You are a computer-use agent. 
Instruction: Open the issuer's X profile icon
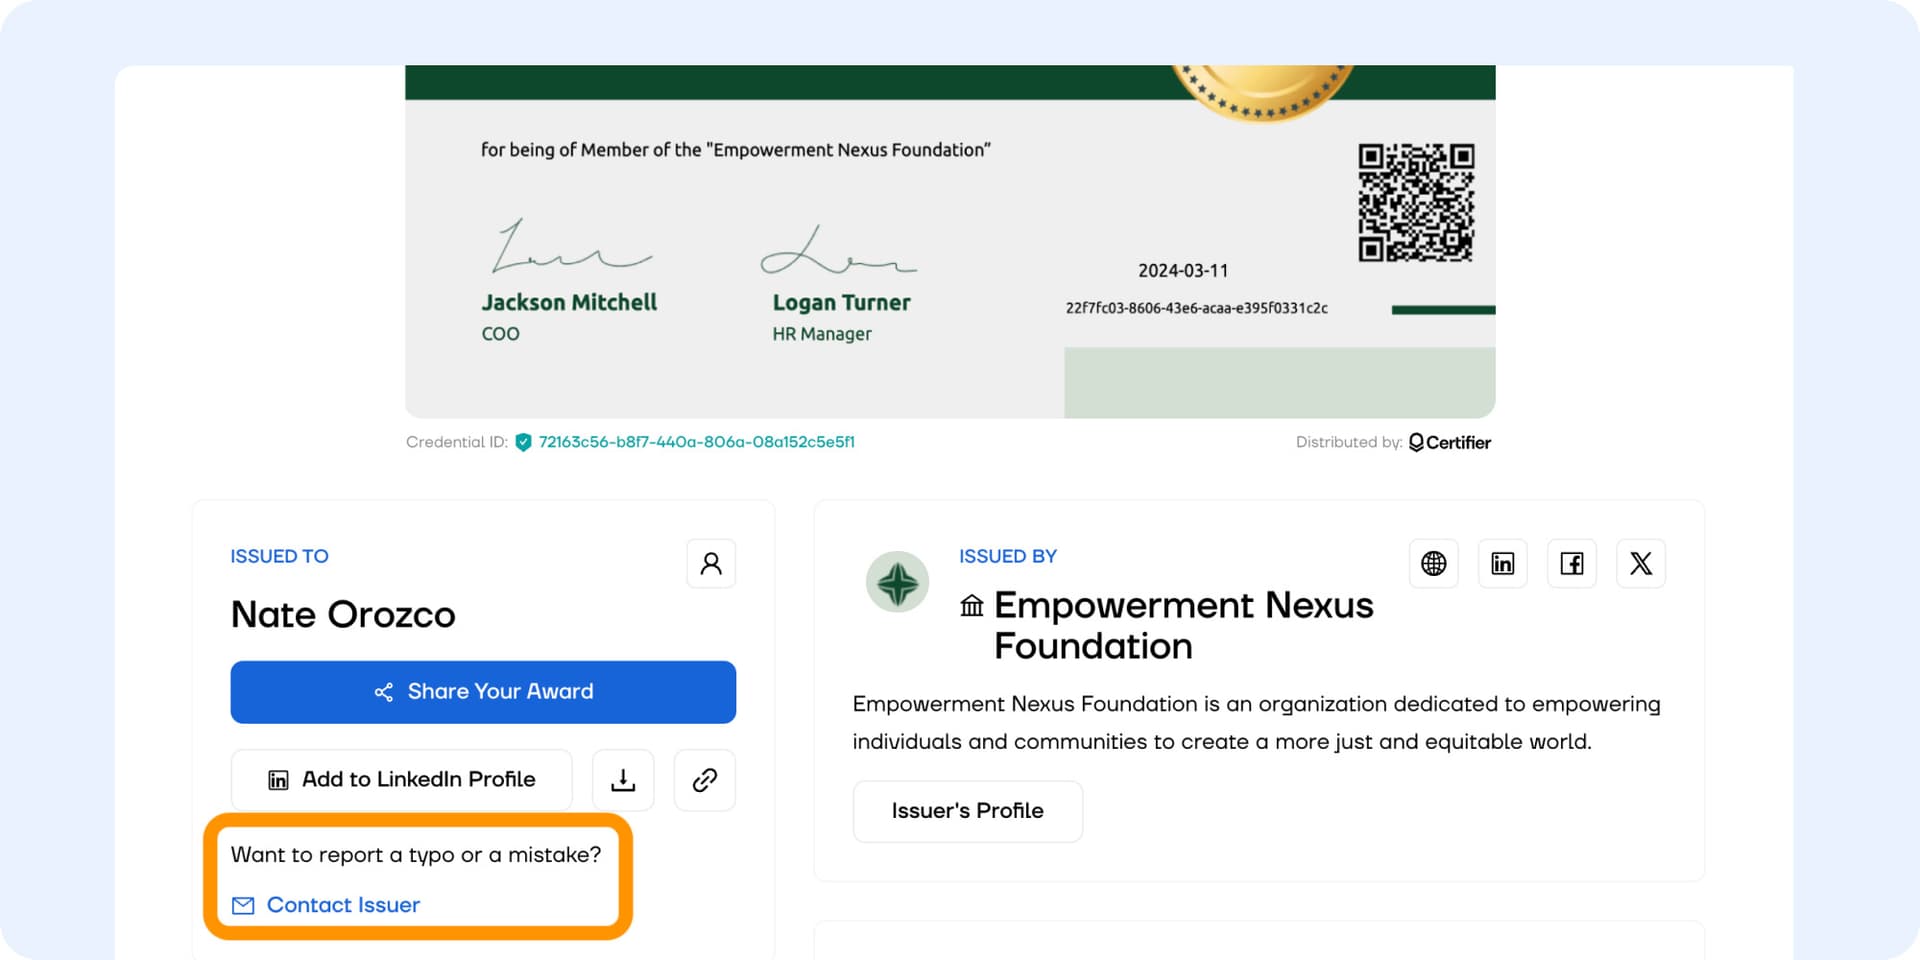[1640, 564]
